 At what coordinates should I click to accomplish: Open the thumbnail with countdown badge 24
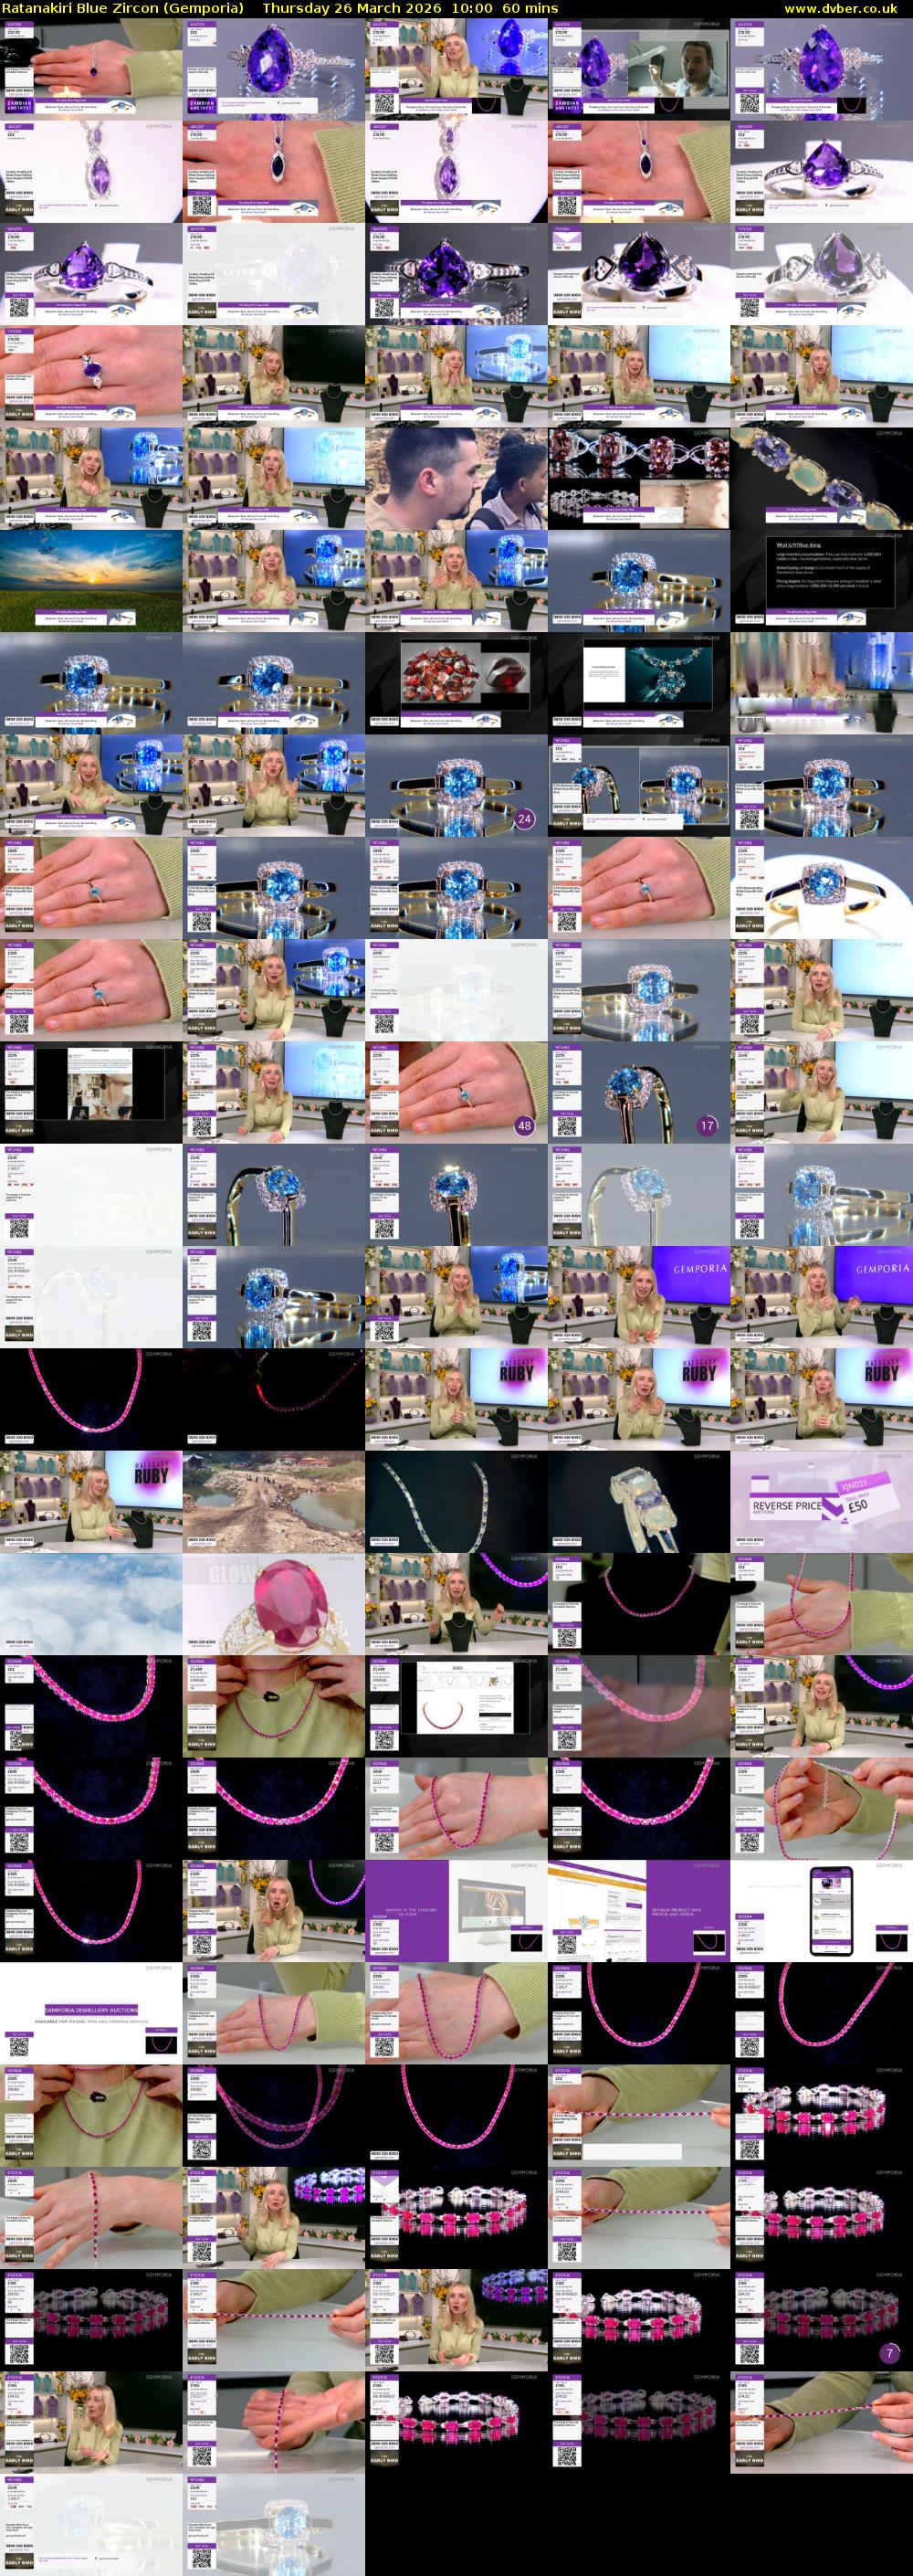click(456, 786)
